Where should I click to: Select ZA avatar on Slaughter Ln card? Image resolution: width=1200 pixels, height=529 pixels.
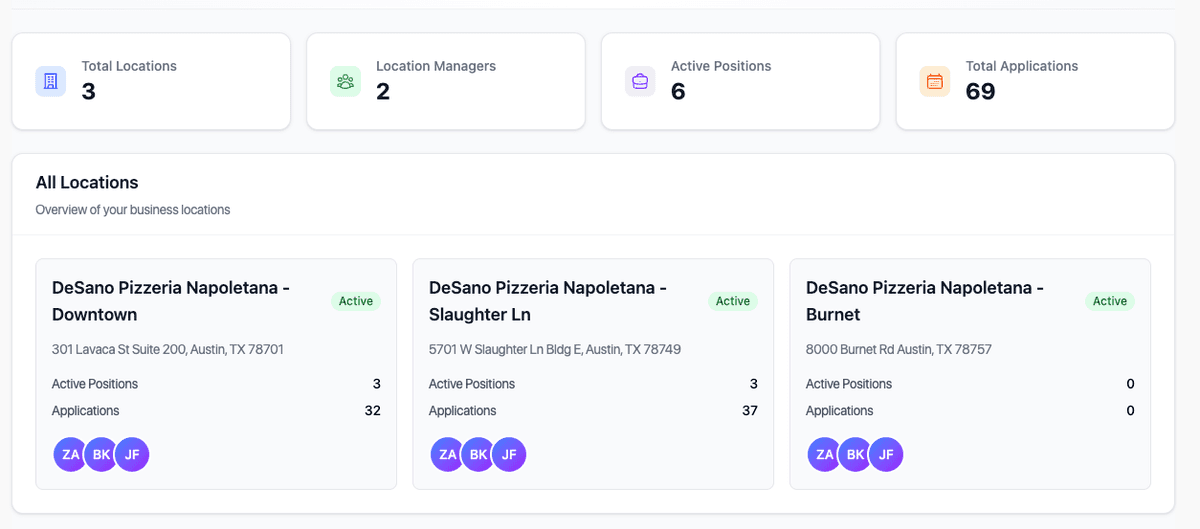pyautogui.click(x=448, y=454)
